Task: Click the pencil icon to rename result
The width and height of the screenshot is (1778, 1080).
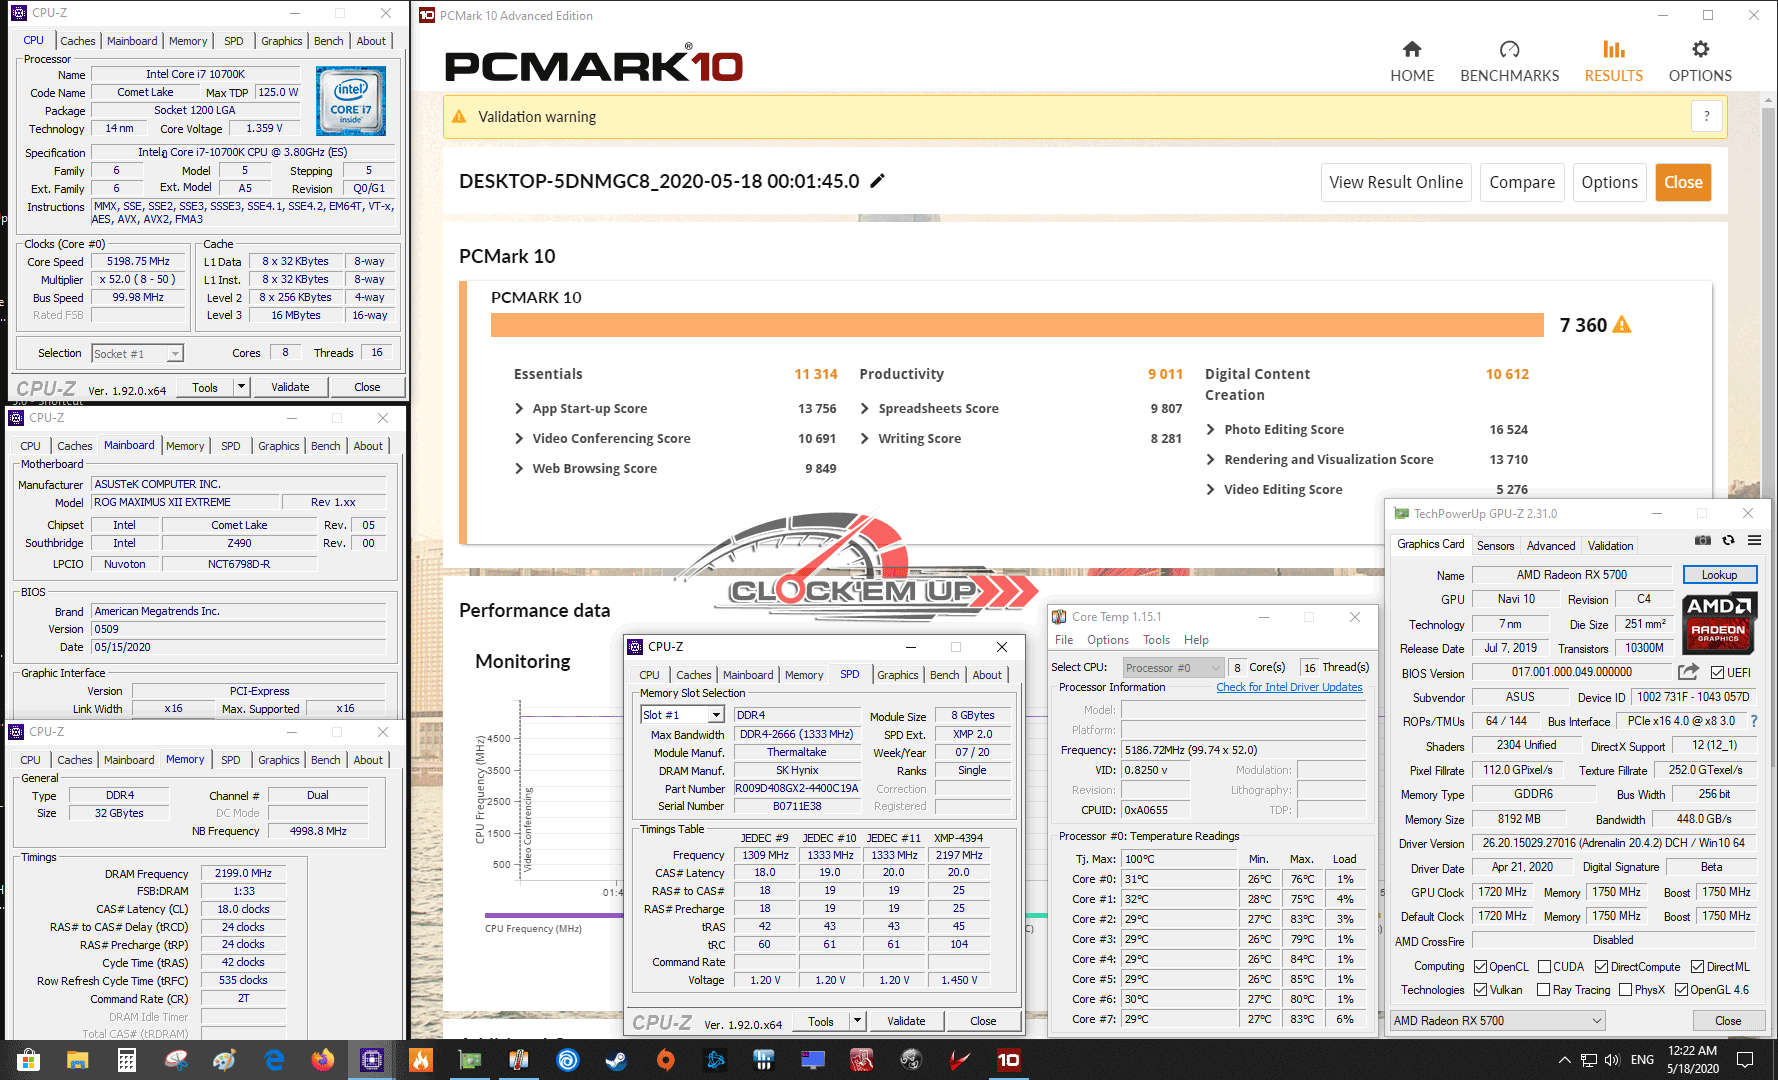Action: pyautogui.click(x=877, y=181)
